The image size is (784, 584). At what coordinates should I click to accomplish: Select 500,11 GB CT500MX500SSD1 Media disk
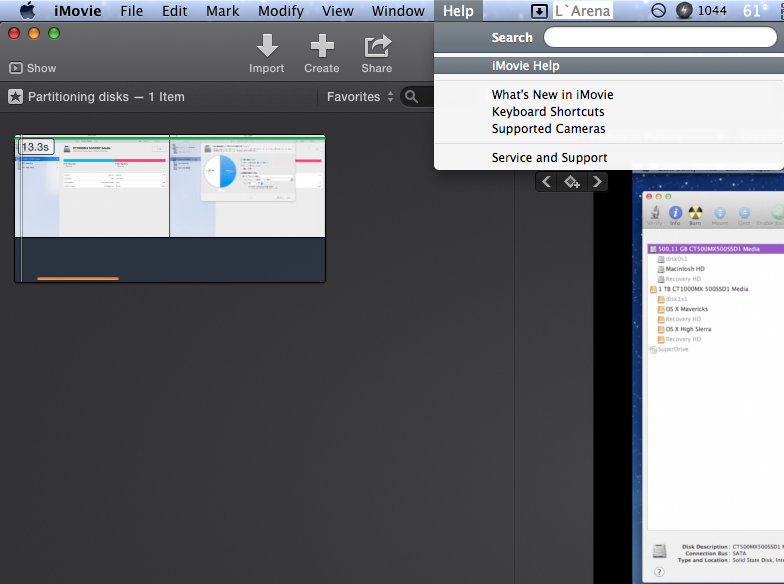(x=716, y=248)
